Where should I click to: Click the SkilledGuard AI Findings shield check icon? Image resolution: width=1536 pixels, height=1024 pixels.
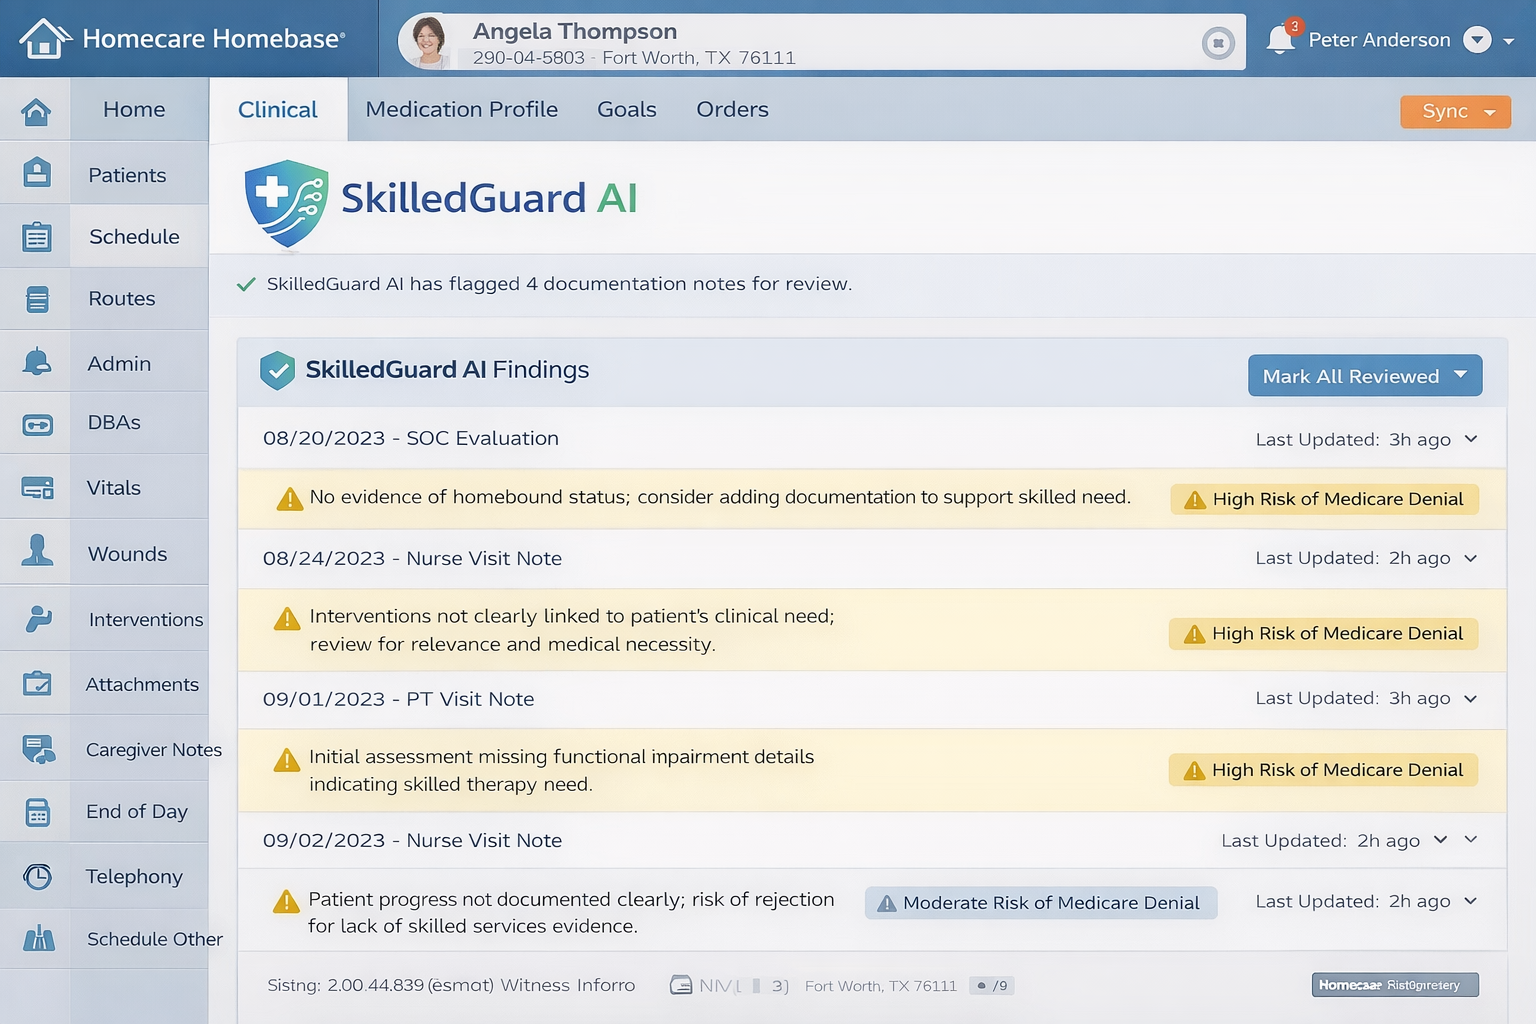pyautogui.click(x=277, y=371)
